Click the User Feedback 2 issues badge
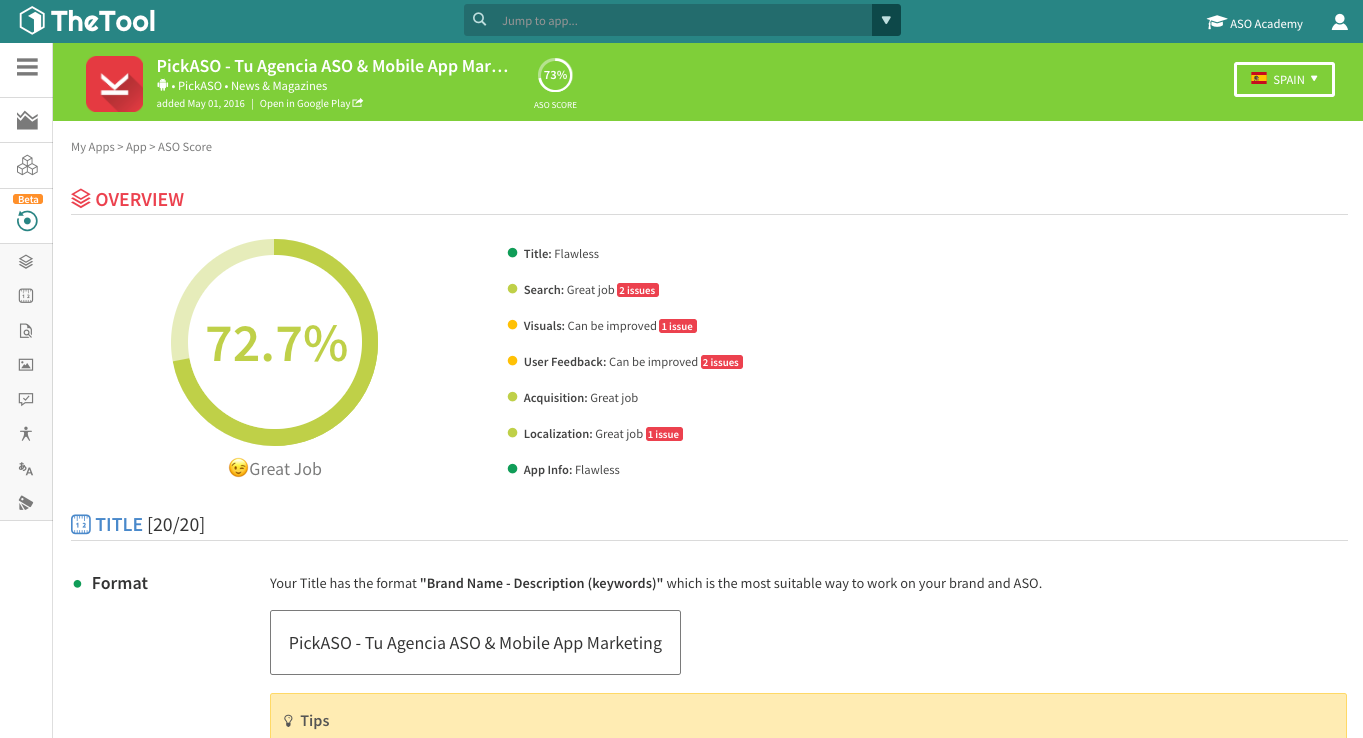 722,362
